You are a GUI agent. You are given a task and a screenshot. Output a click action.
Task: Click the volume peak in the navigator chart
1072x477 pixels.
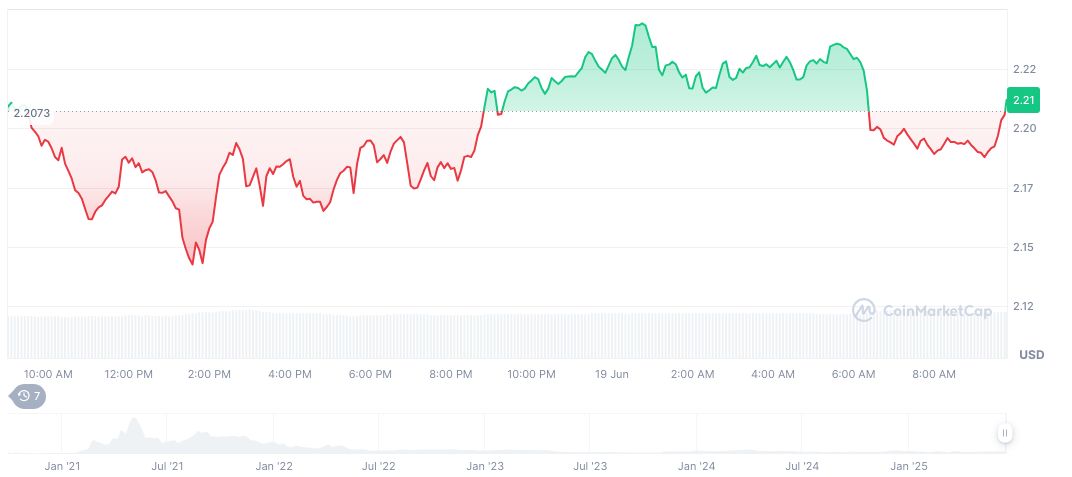tap(128, 432)
